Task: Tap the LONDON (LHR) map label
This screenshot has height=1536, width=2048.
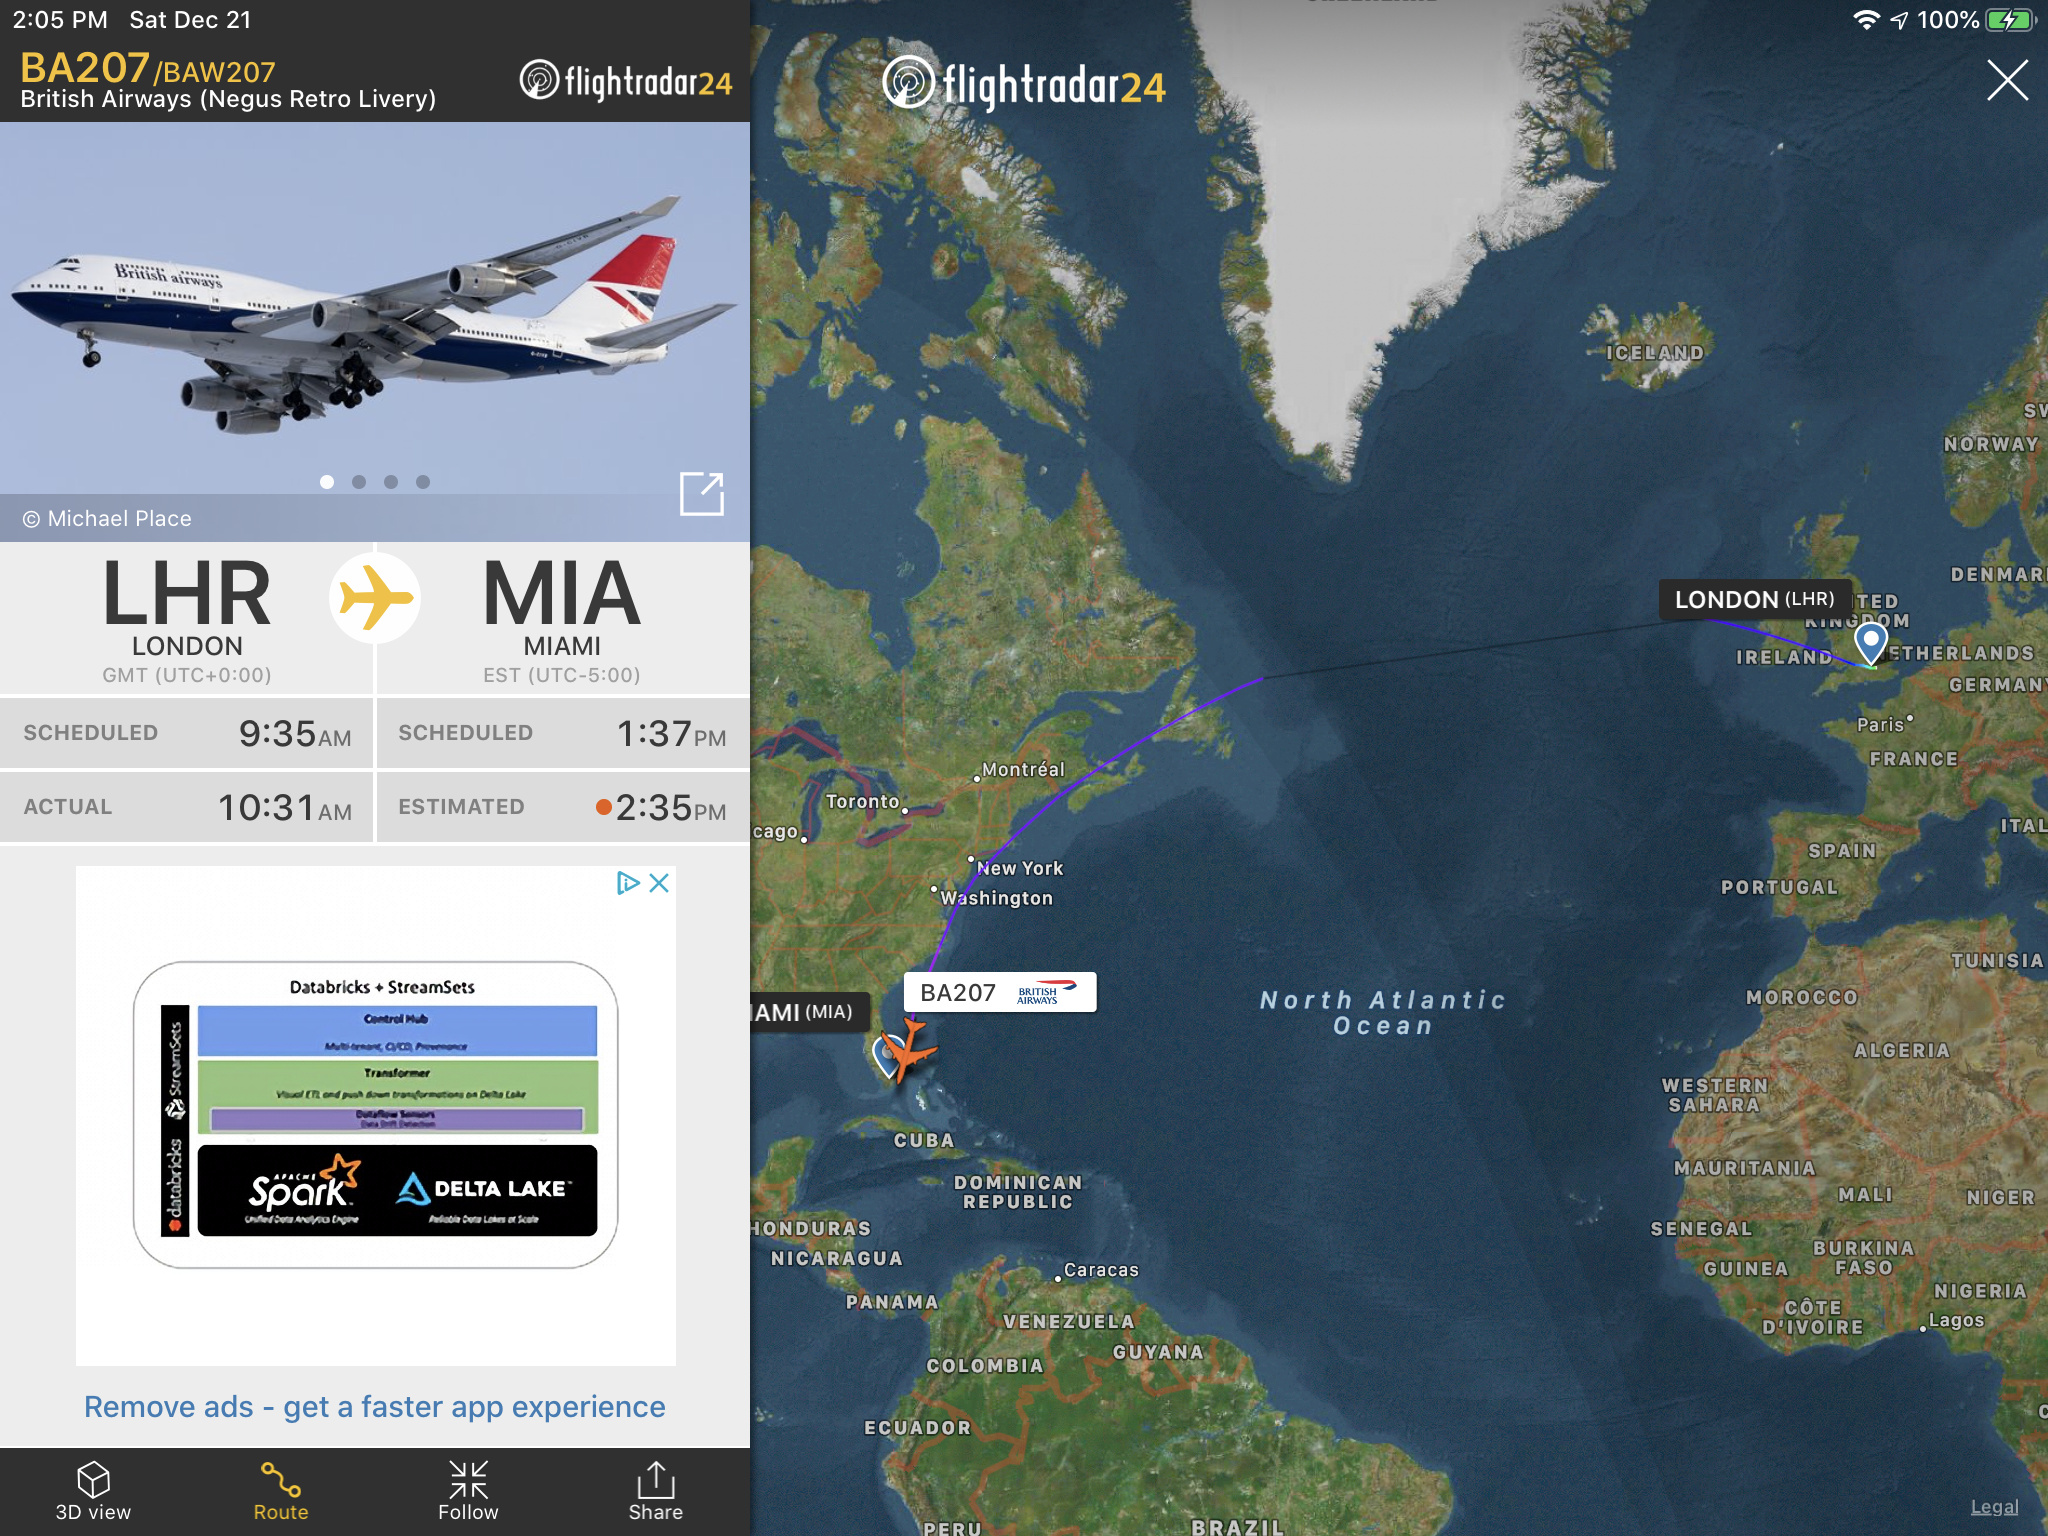Action: (x=1755, y=599)
